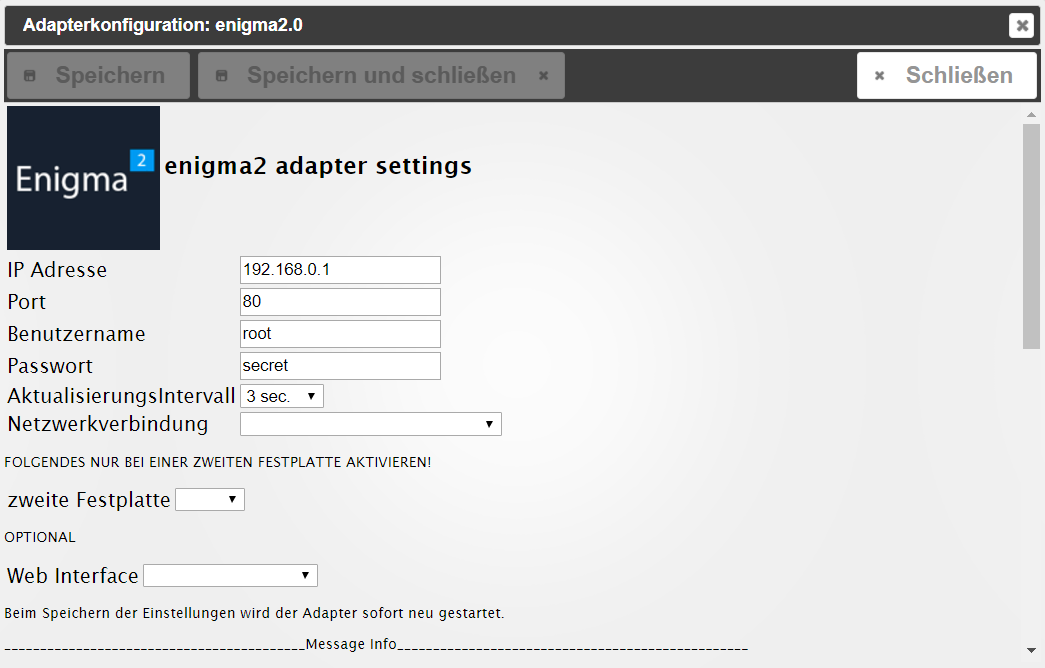
Task: Click the Enigma2 logo image
Action: (x=83, y=178)
